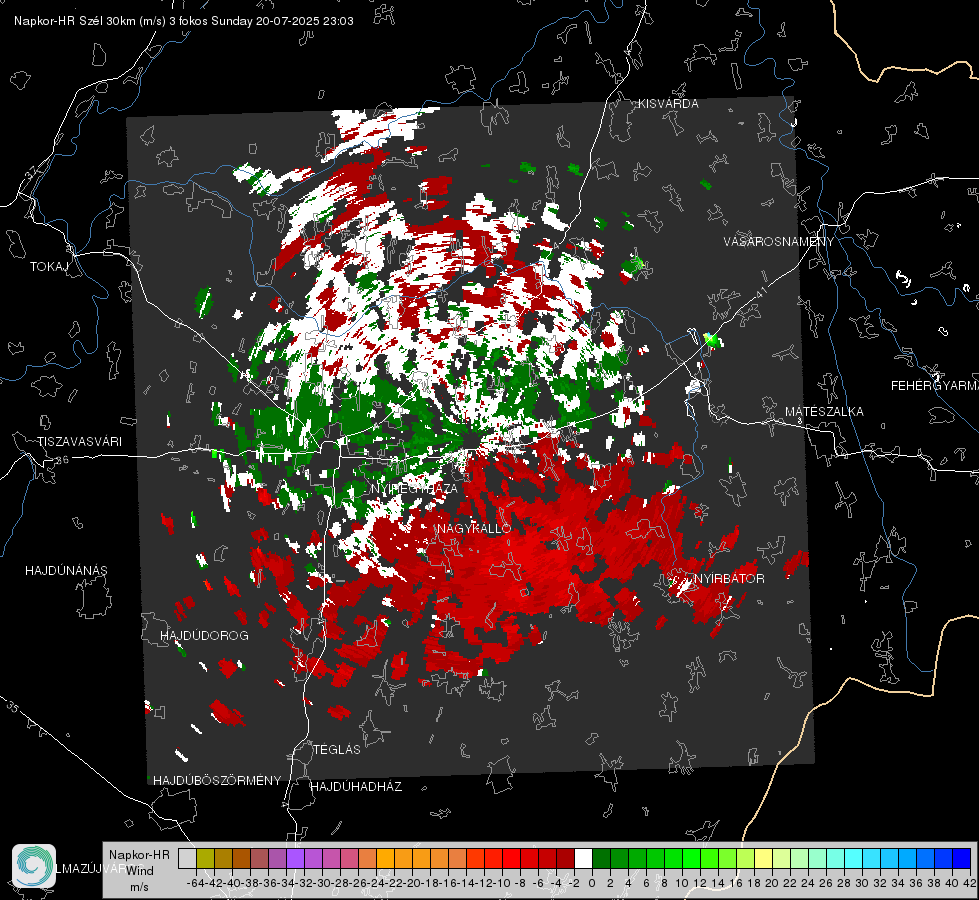
Task: Select the dark blue last legend swatch
Action: coord(962,858)
